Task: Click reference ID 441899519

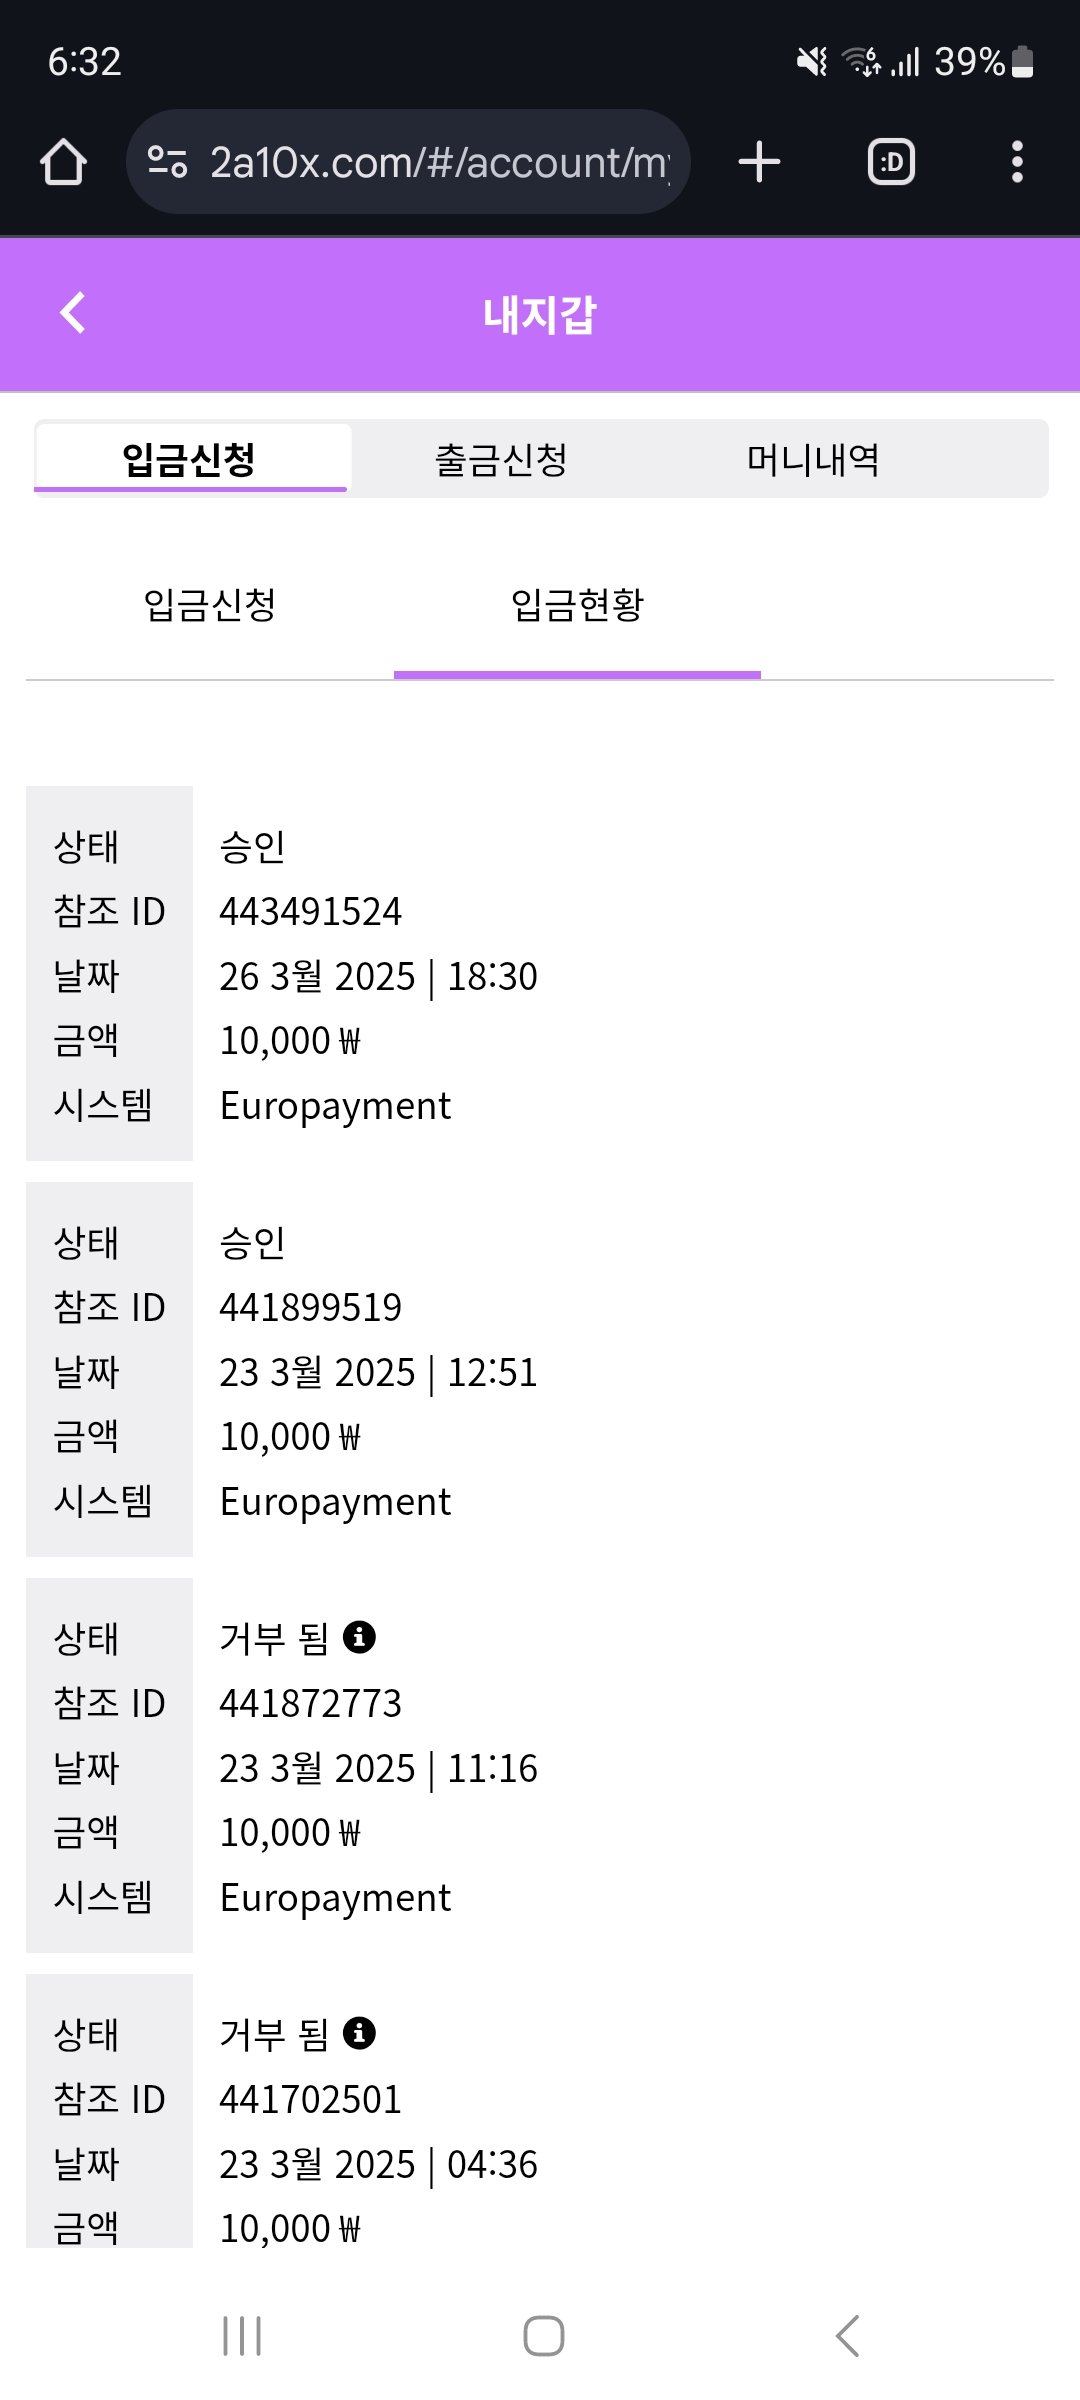Action: (310, 1308)
